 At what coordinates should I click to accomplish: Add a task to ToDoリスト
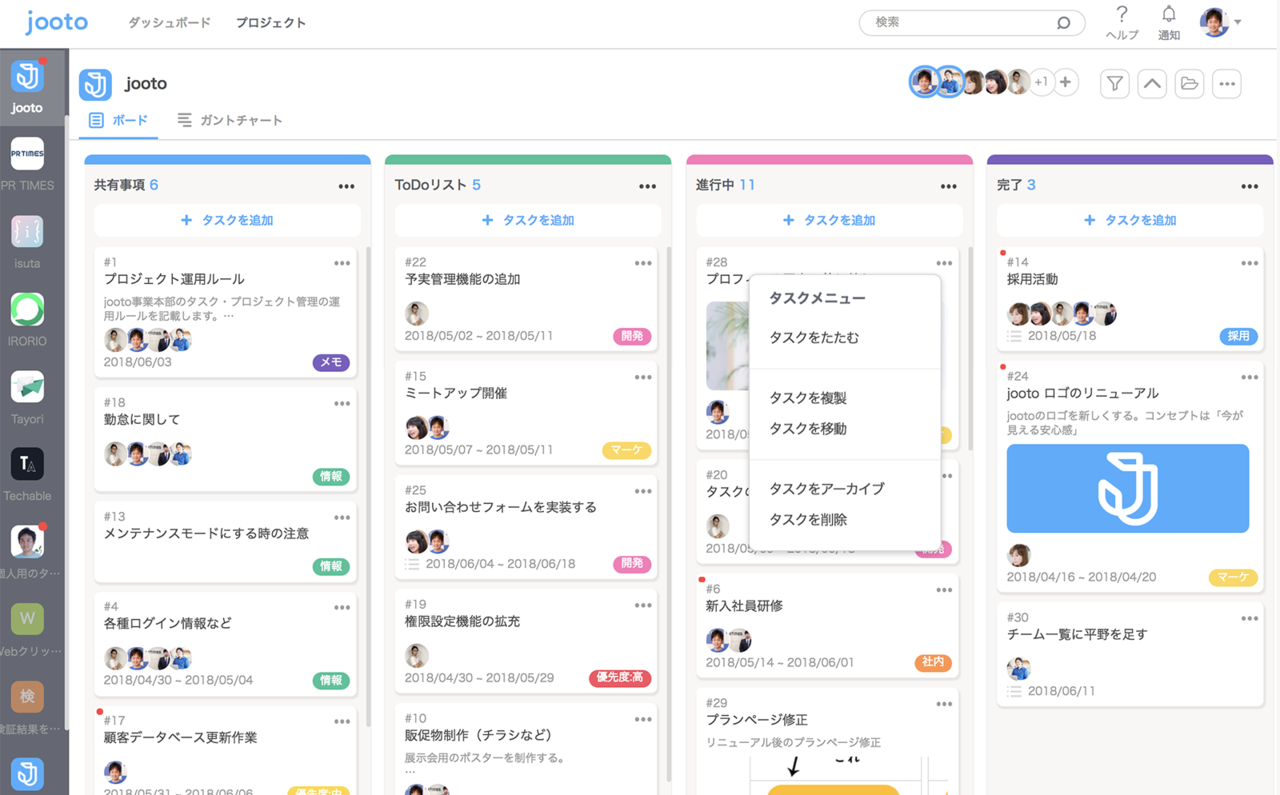[528, 220]
